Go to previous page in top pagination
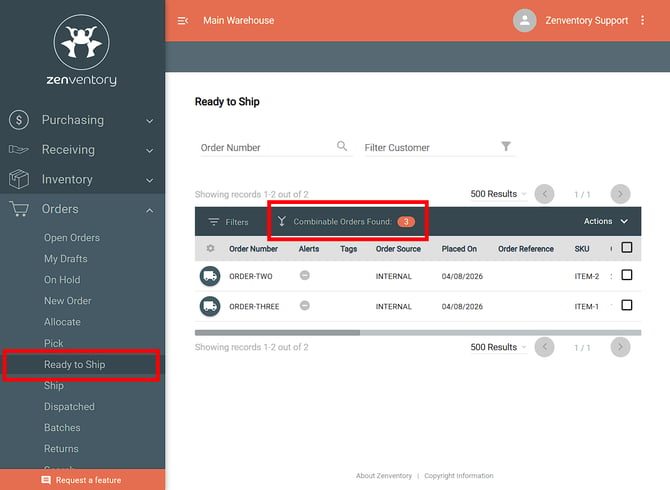The width and height of the screenshot is (670, 490). point(544,194)
